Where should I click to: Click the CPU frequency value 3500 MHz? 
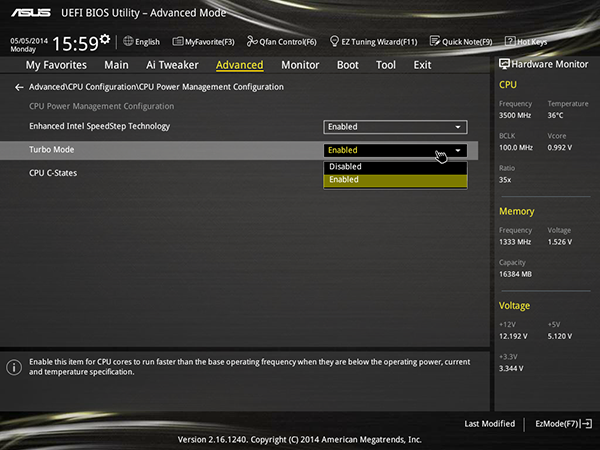pos(515,116)
